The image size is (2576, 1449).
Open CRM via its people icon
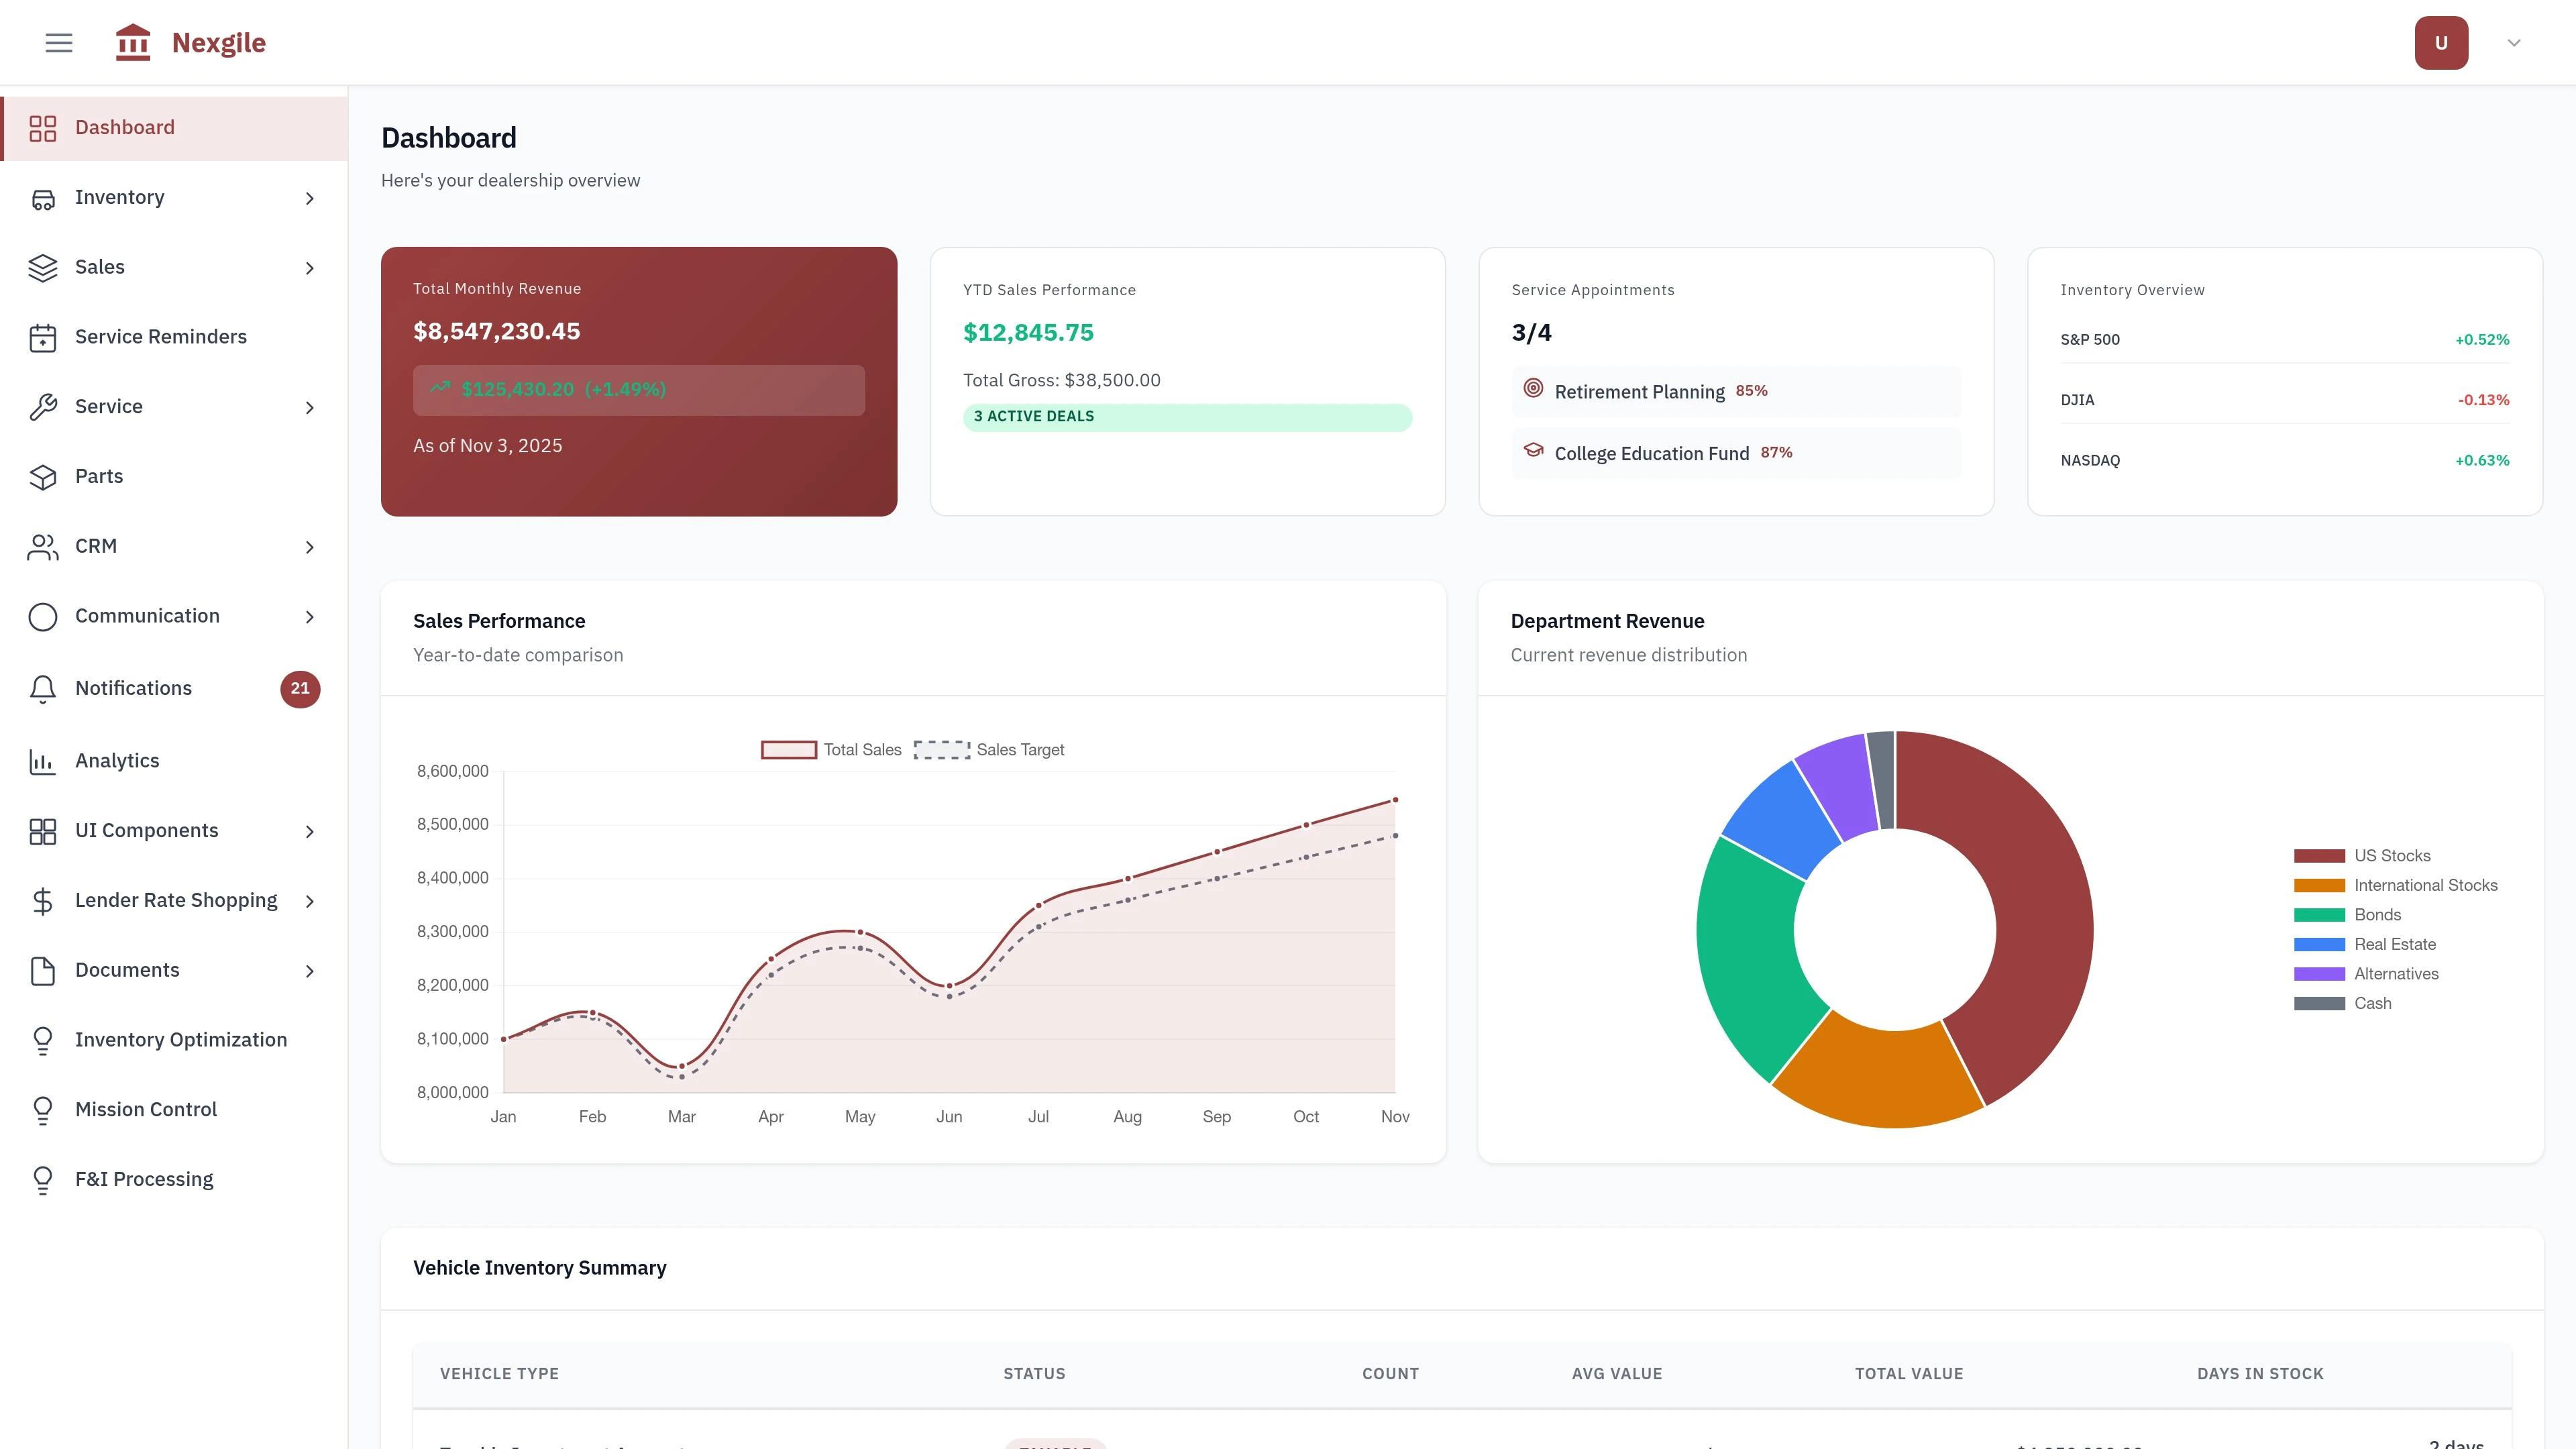click(43, 546)
